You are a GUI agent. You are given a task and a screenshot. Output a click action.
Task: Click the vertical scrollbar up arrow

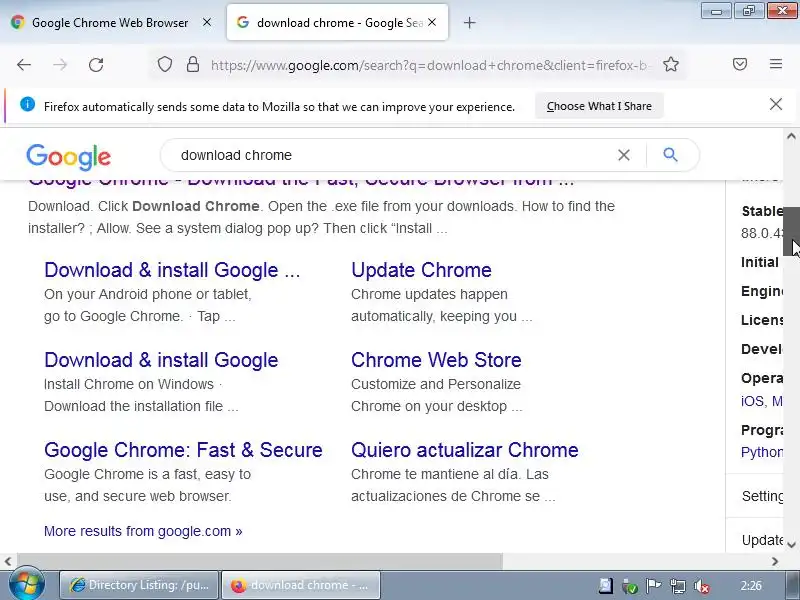[x=791, y=136]
